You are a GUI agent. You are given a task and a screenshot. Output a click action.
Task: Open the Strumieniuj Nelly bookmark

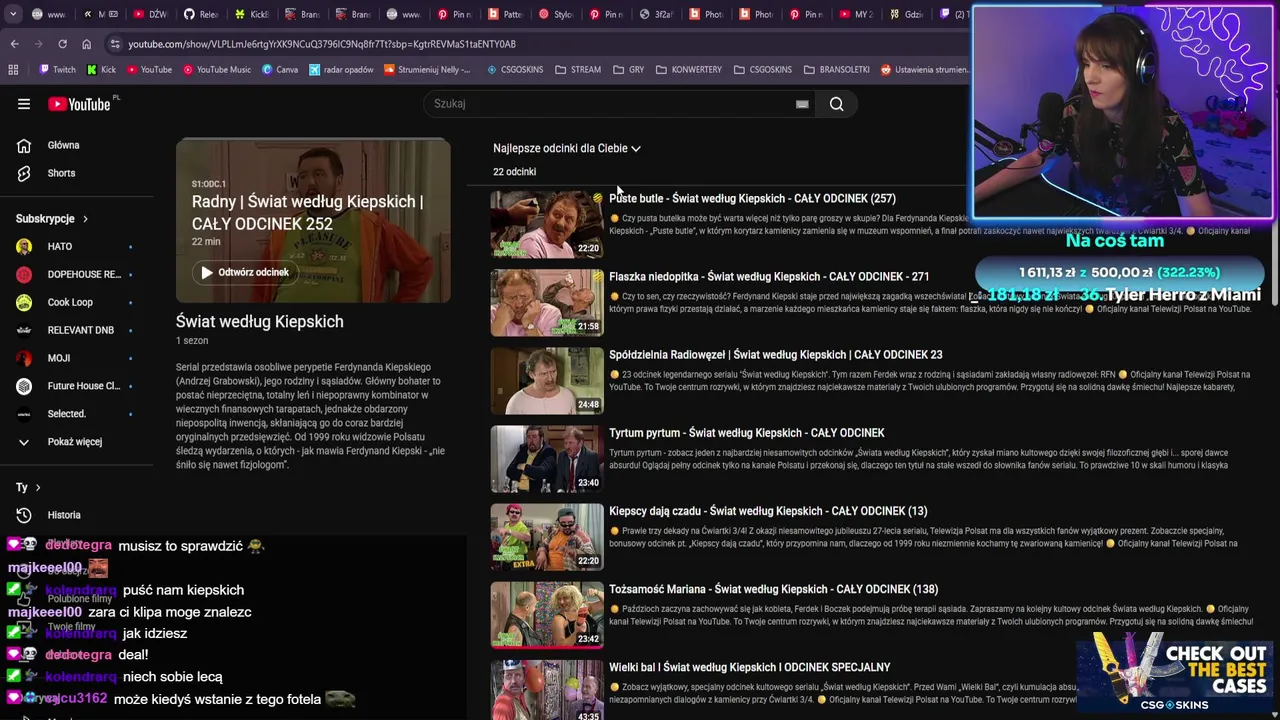tap(427, 70)
